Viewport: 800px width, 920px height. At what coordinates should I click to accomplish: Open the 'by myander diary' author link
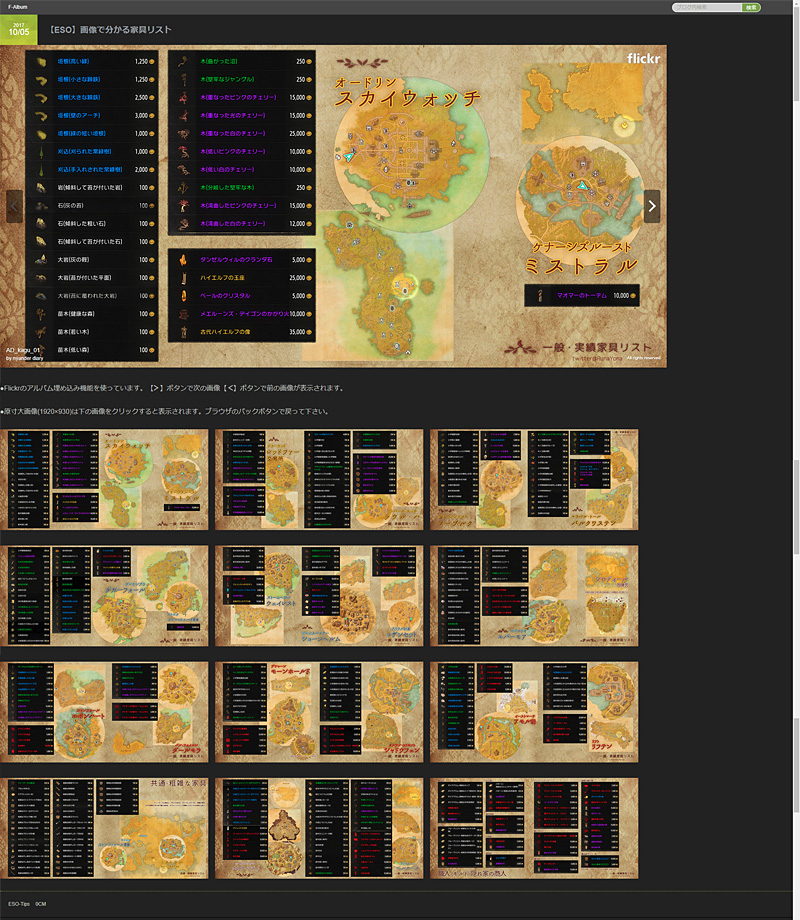click(25, 358)
